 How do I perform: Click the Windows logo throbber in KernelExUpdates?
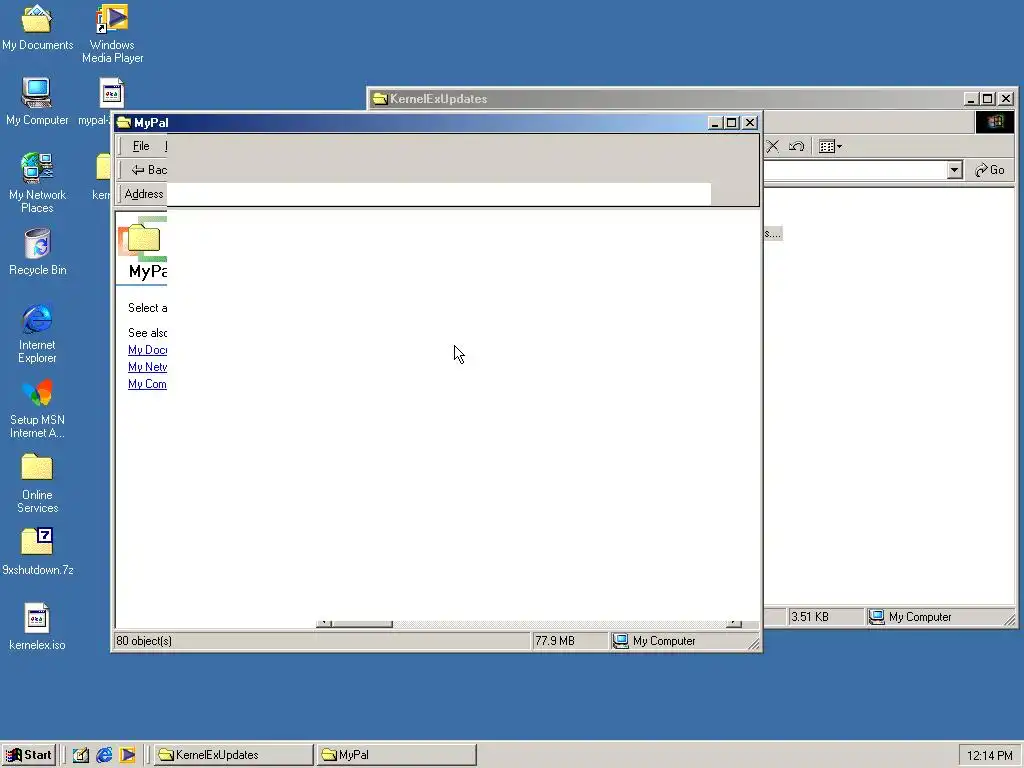995,122
